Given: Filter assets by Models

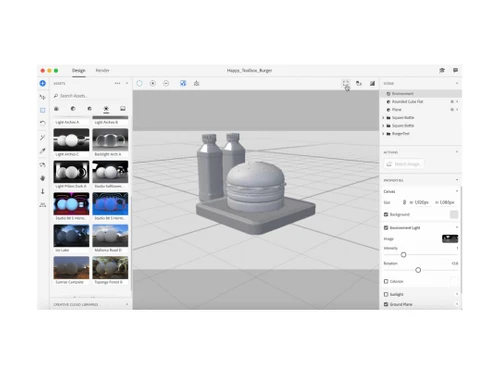Looking at the screenshot, I should click(x=56, y=109).
